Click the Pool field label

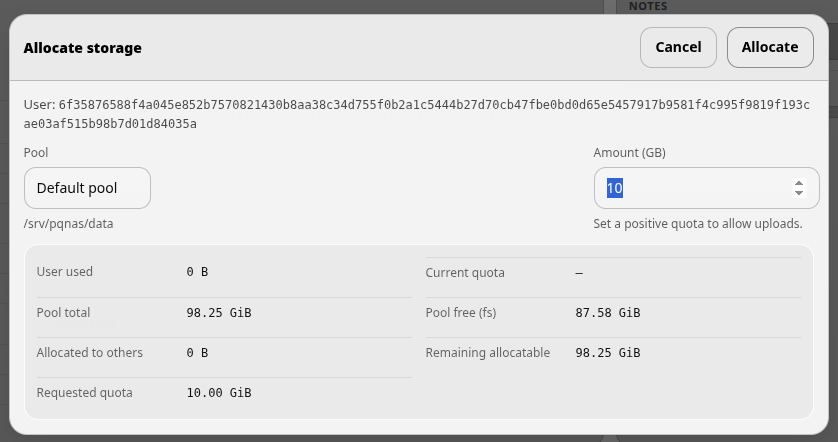(x=36, y=153)
